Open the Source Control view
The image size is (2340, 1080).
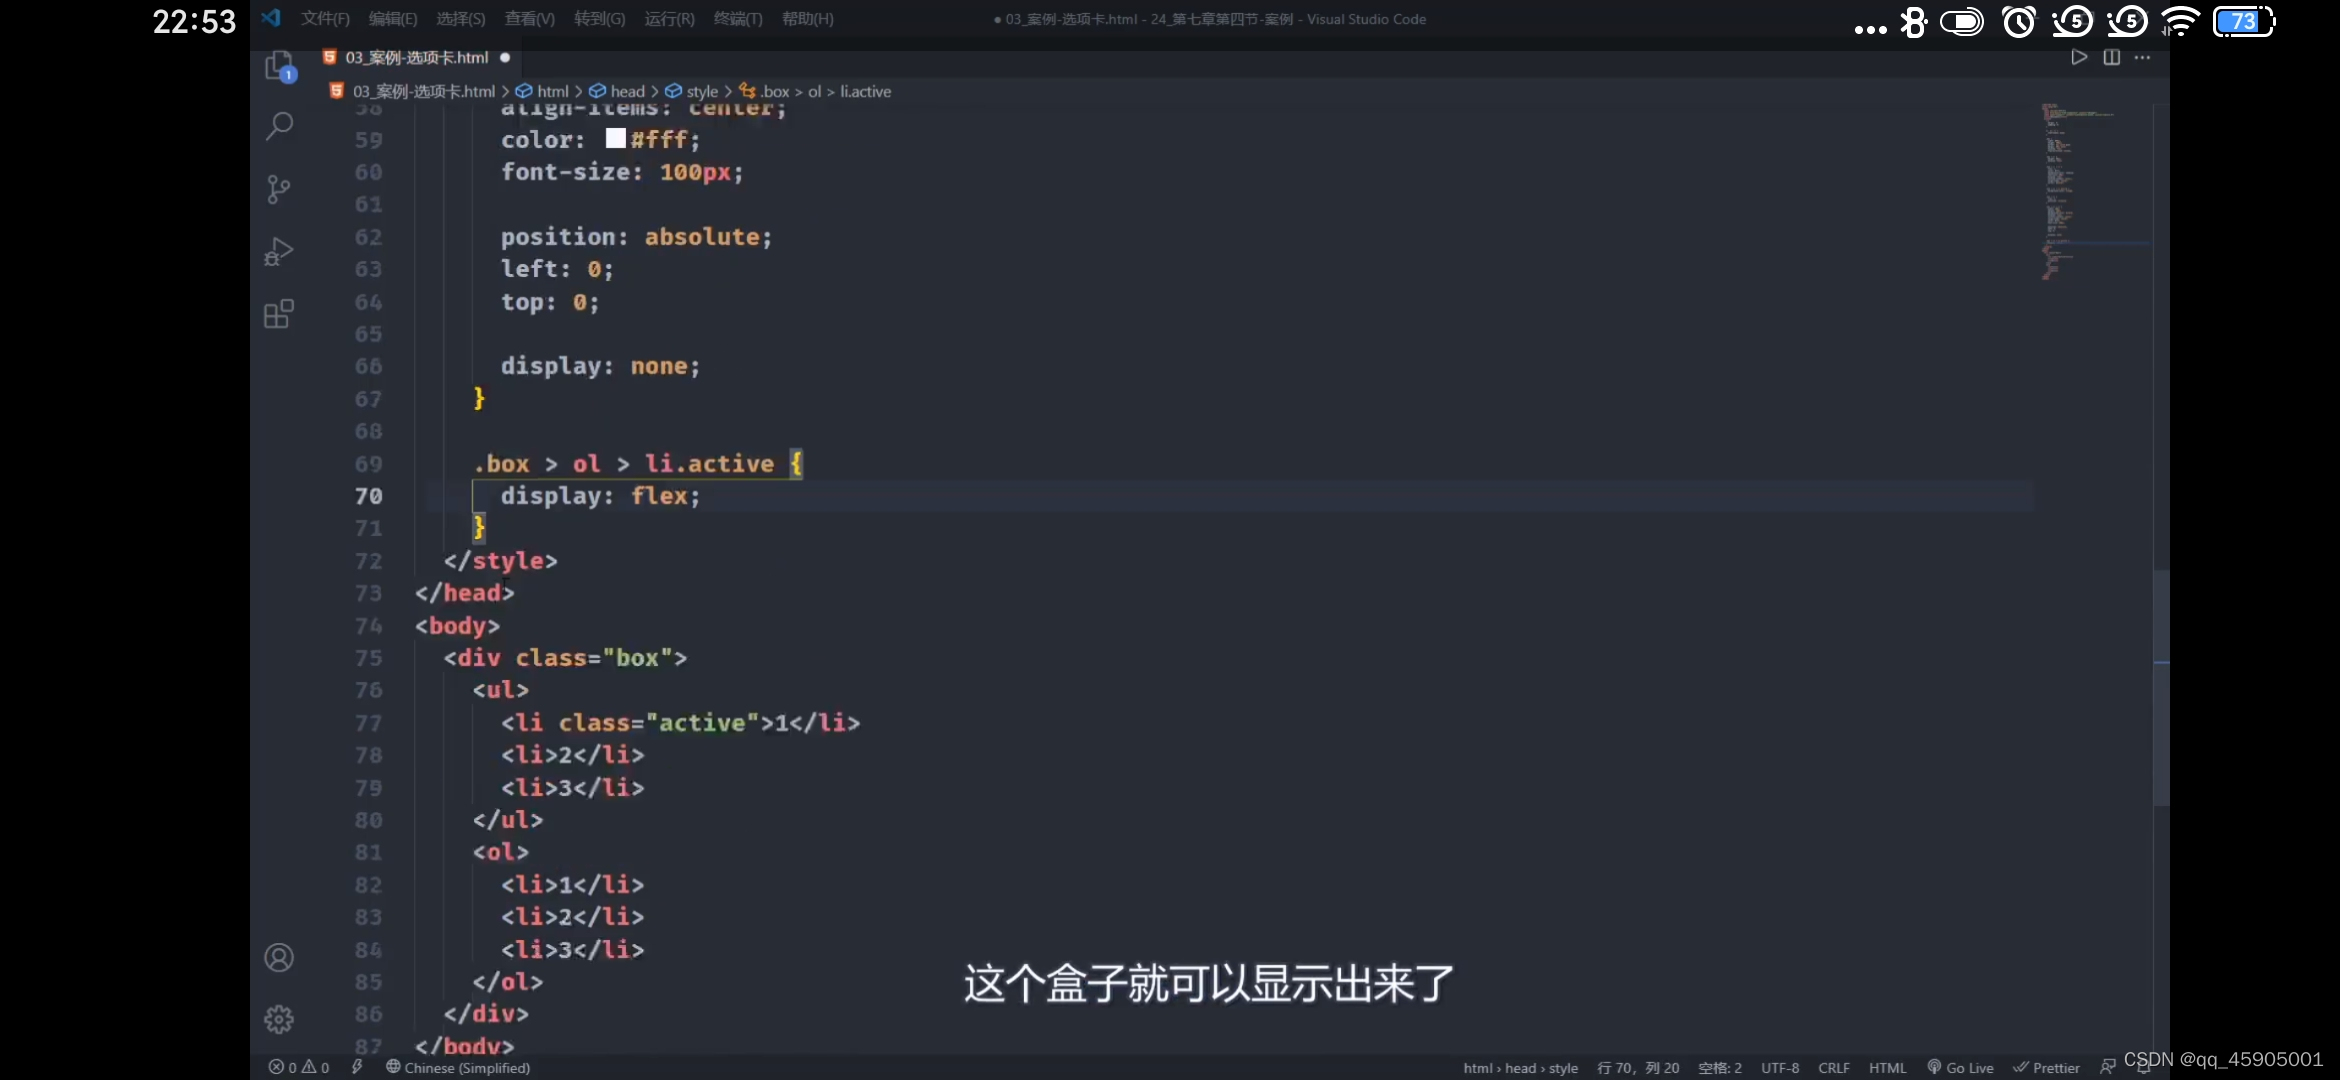[x=278, y=189]
